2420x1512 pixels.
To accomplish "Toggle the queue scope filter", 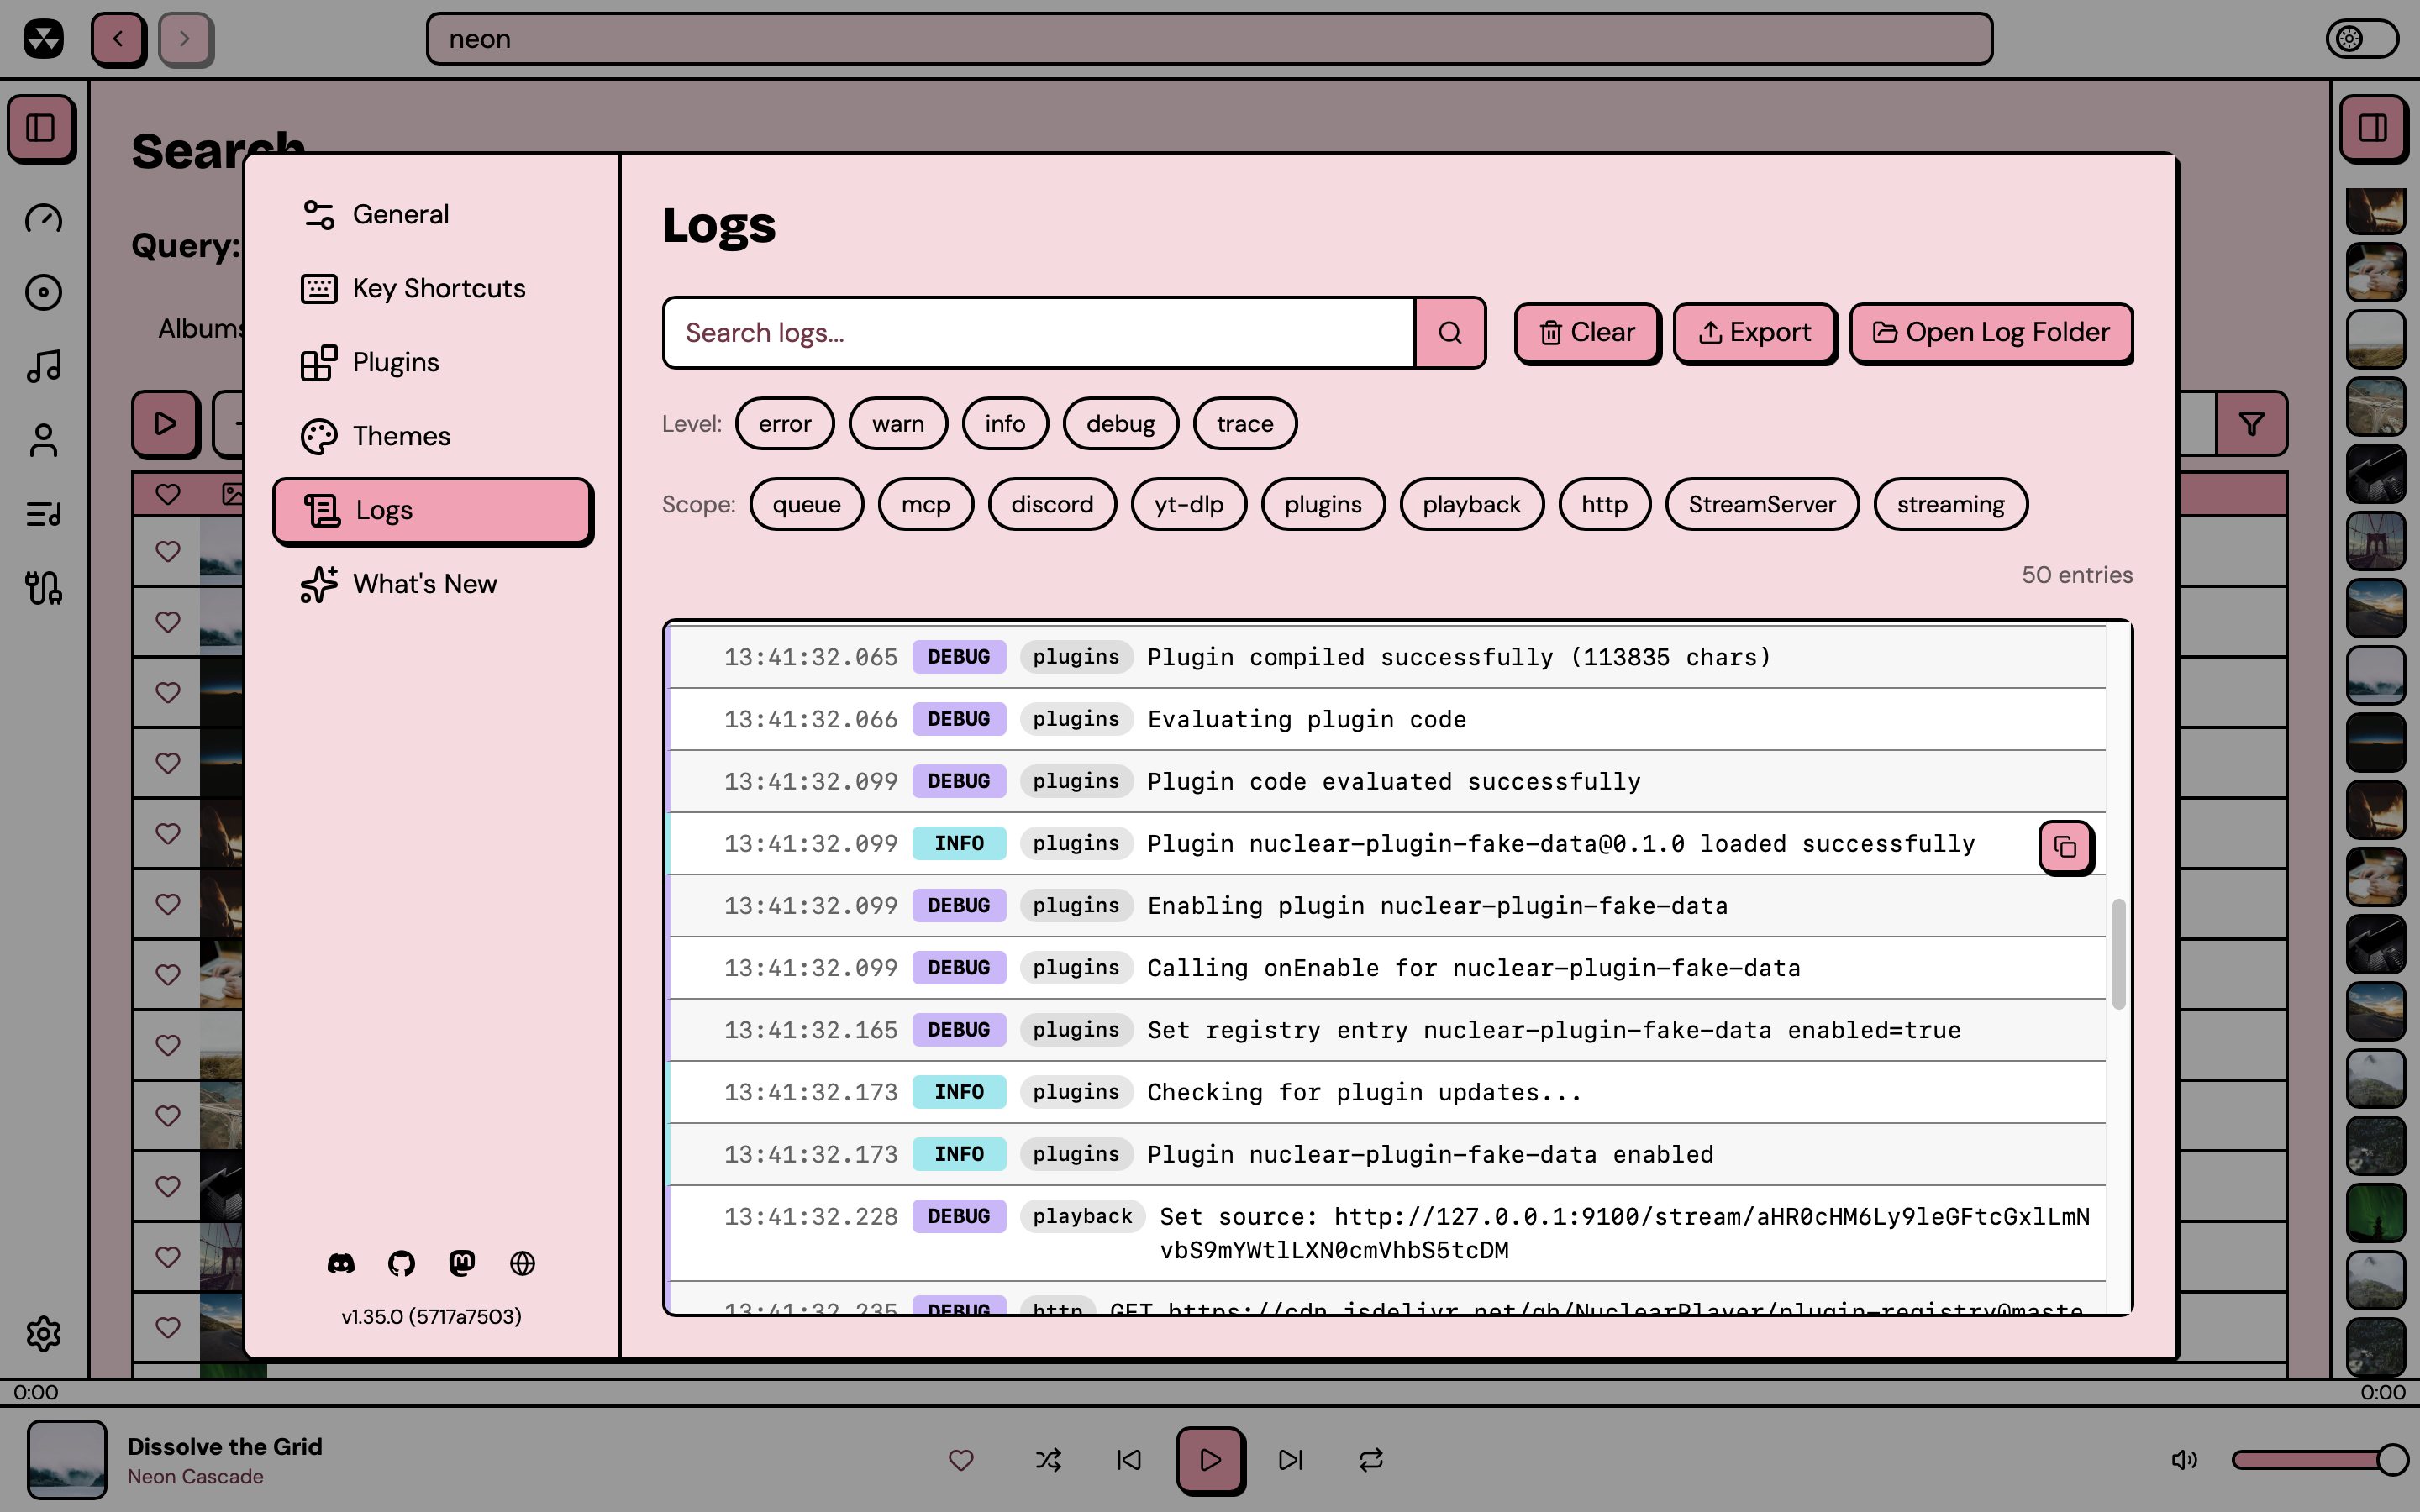I will pos(806,504).
